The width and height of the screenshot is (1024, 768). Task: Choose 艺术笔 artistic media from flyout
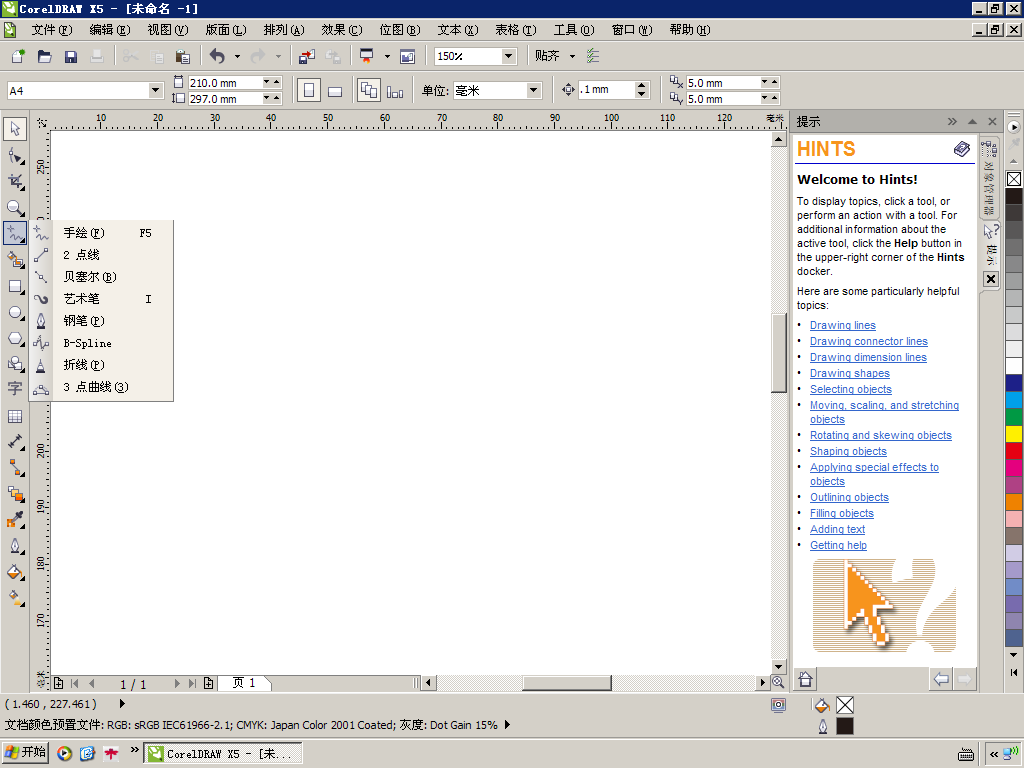click(x=102, y=299)
